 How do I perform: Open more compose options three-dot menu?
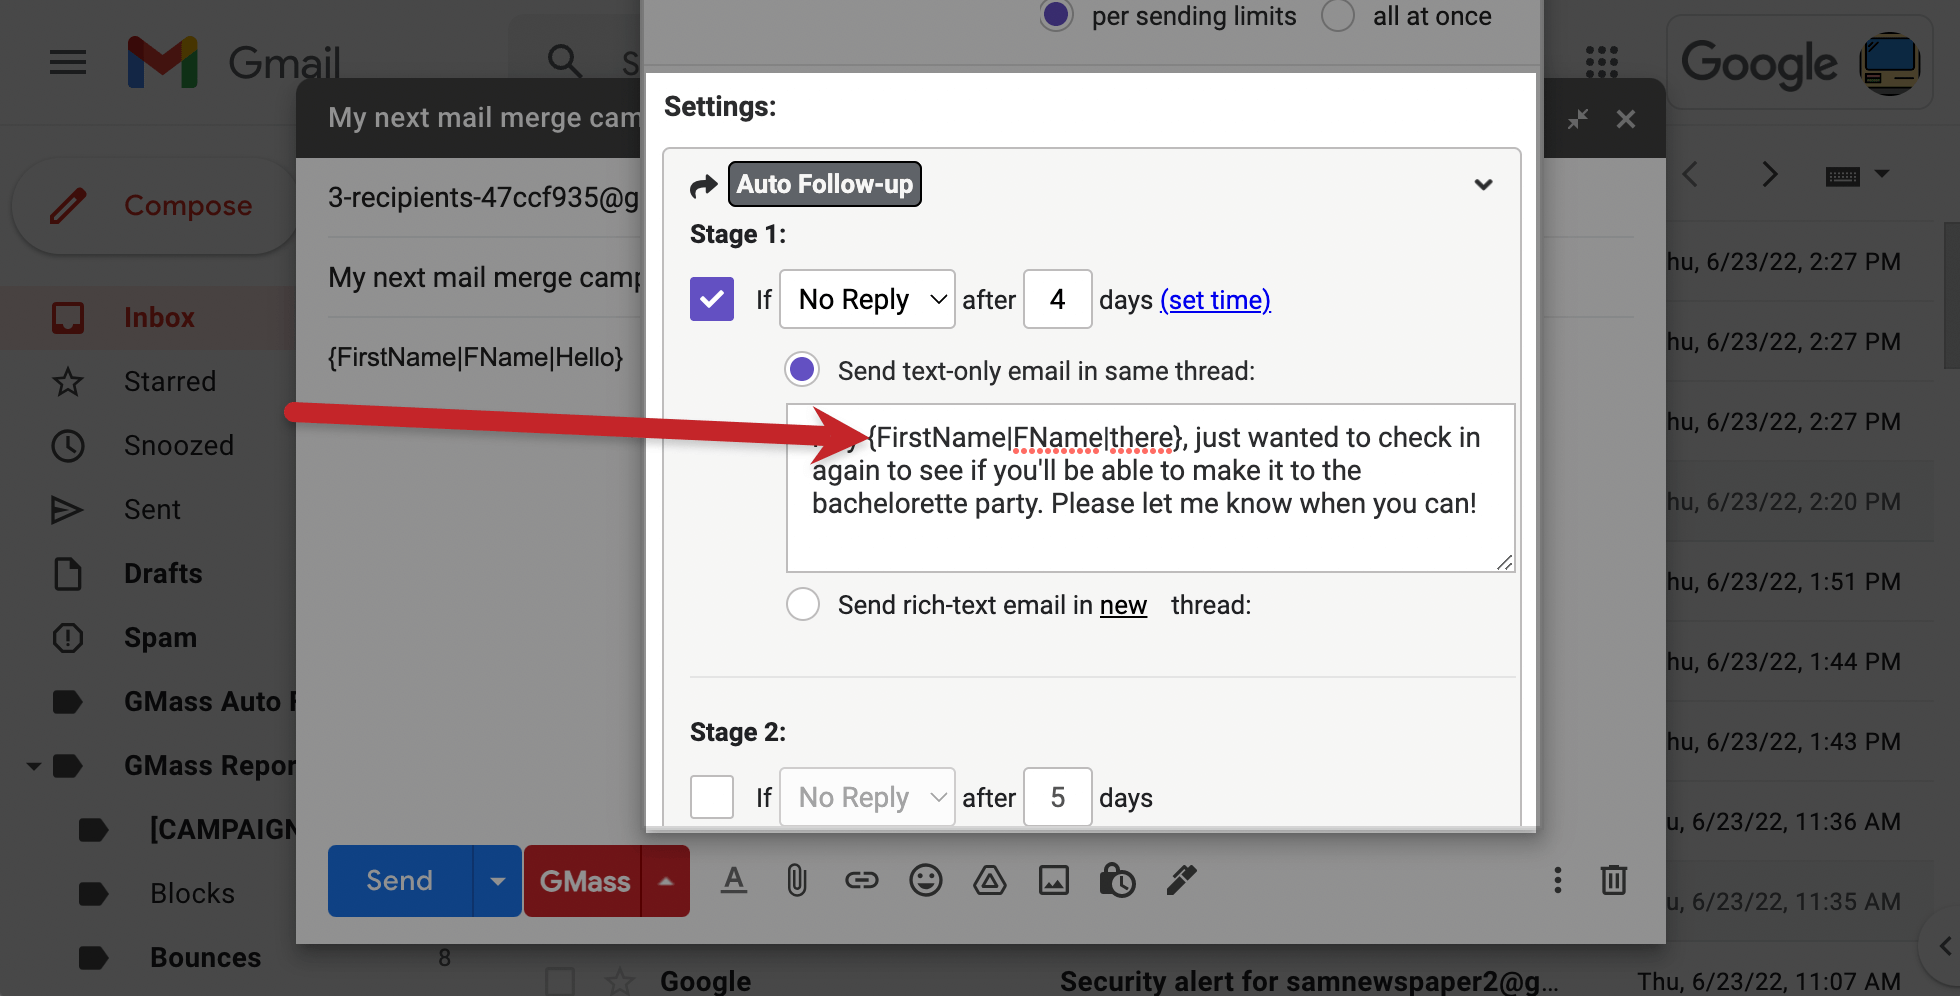point(1557,880)
